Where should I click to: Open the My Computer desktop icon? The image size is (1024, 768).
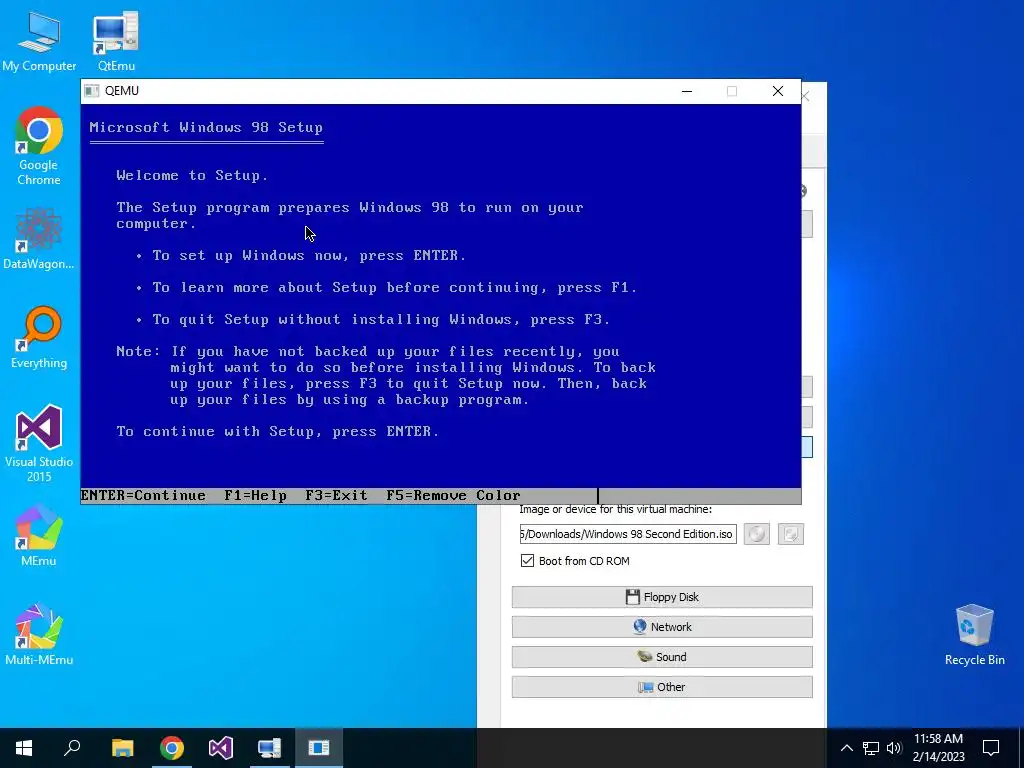(x=39, y=42)
